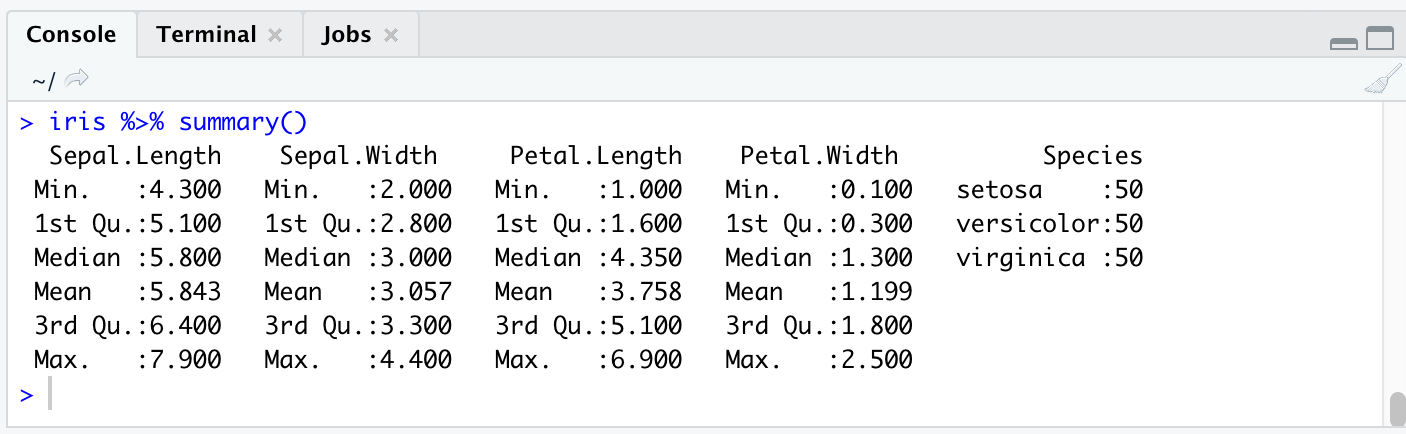This screenshot has width=1406, height=434.
Task: Click the Sepal.Width column header
Action: tap(358, 156)
